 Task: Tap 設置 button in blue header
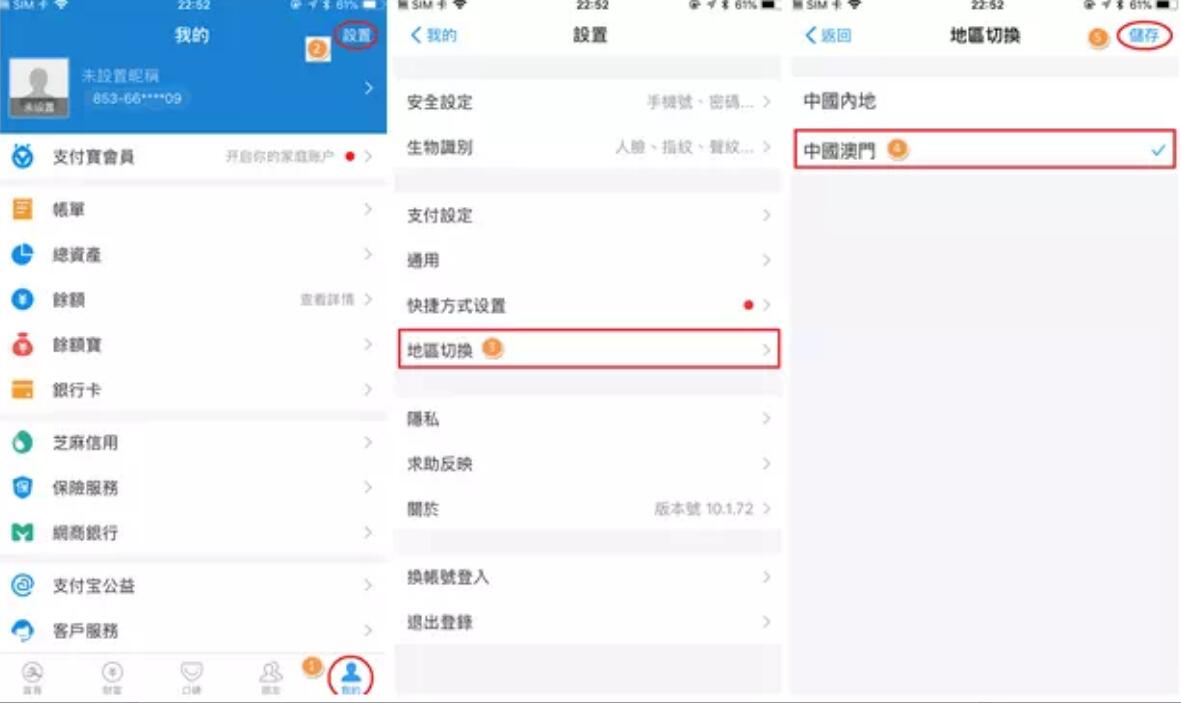(356, 35)
